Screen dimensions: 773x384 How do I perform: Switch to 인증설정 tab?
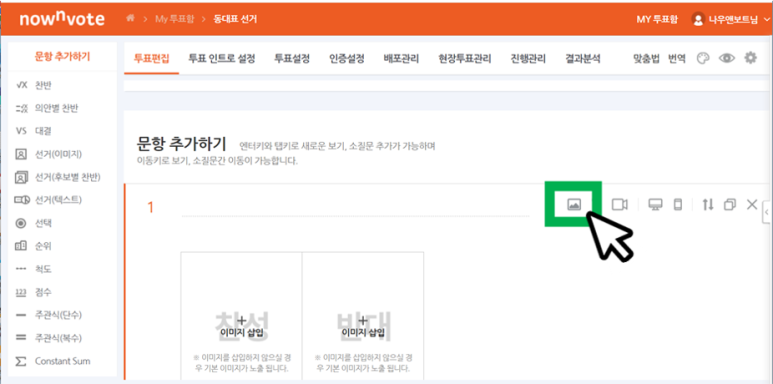coord(347,59)
